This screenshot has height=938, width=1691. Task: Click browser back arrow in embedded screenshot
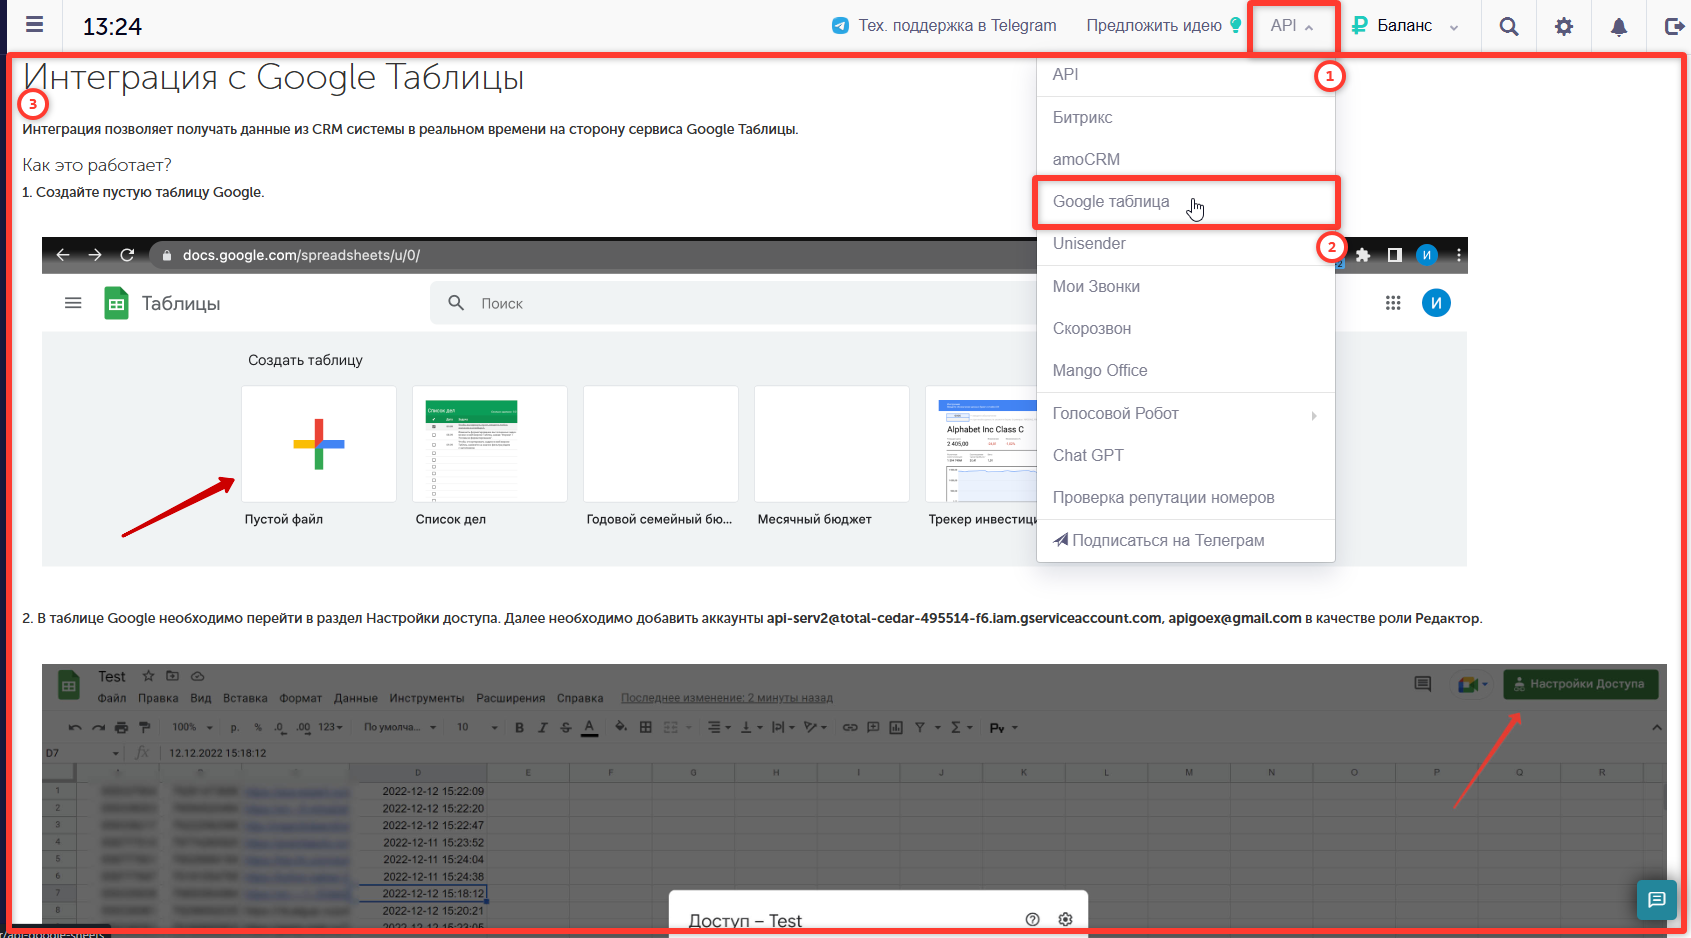point(63,255)
